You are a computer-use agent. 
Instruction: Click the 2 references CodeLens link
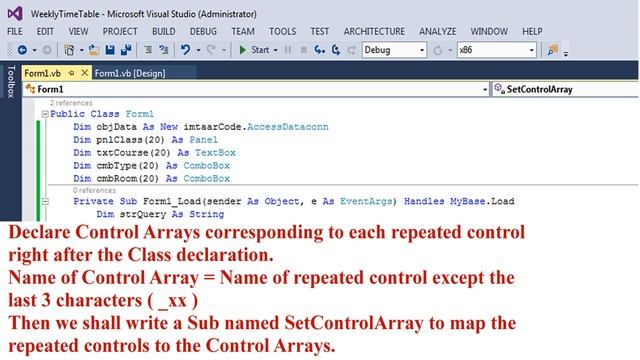tap(71, 103)
